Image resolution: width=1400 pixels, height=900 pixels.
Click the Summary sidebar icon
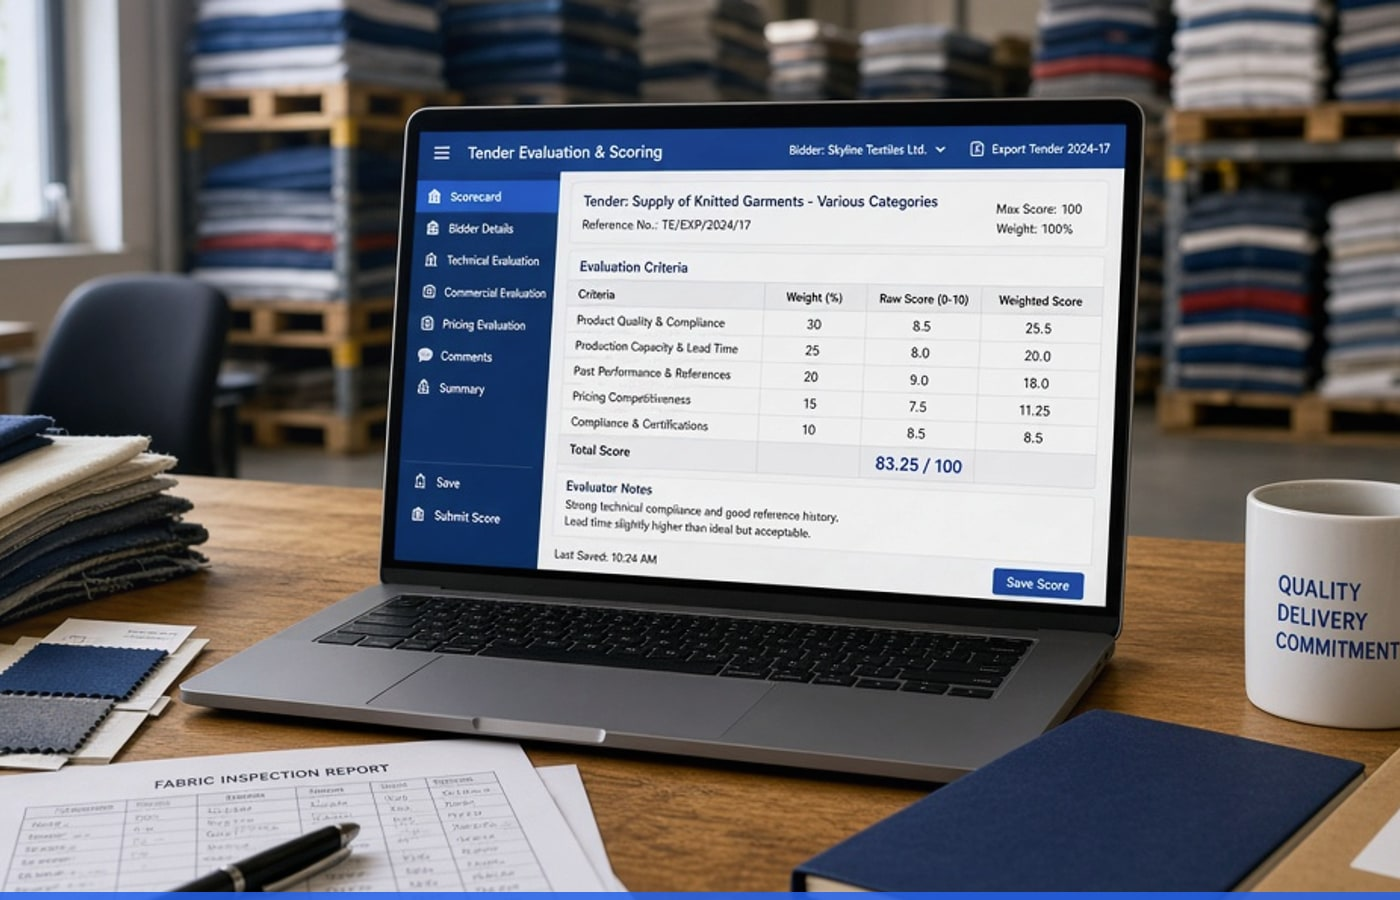pyautogui.click(x=423, y=387)
